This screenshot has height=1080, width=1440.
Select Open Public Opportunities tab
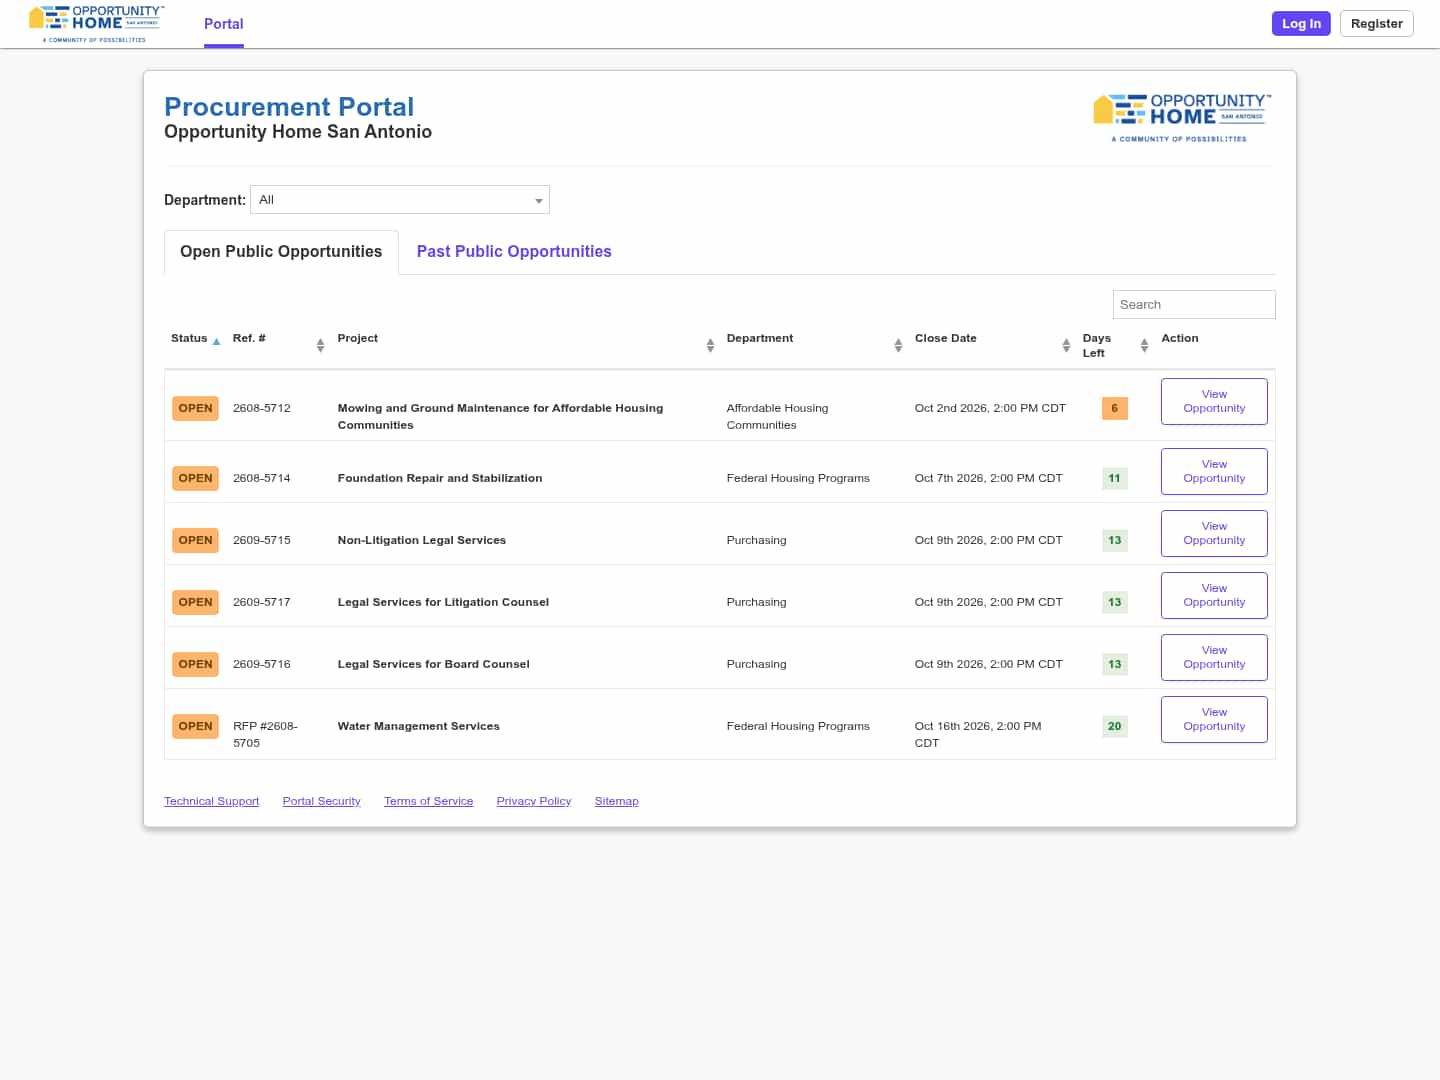281,252
